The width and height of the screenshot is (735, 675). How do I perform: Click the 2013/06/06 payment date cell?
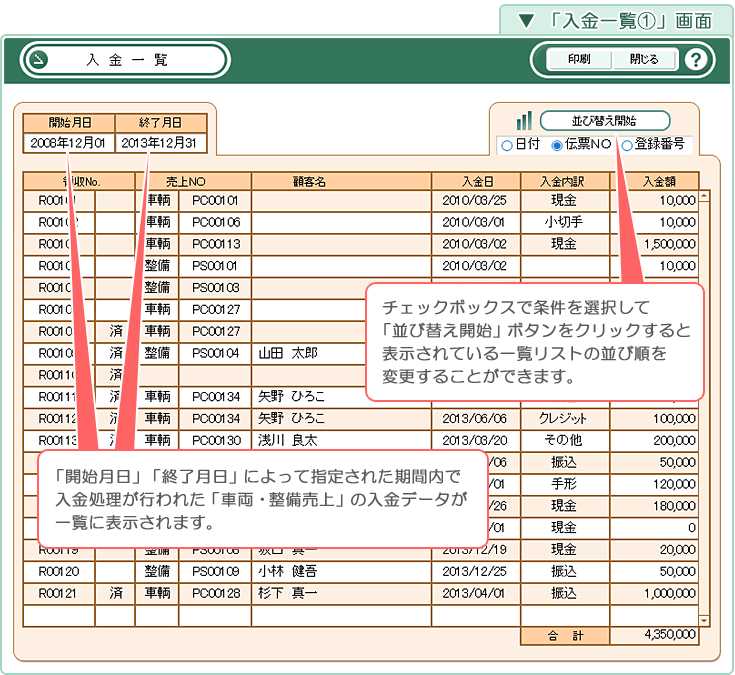tap(476, 419)
